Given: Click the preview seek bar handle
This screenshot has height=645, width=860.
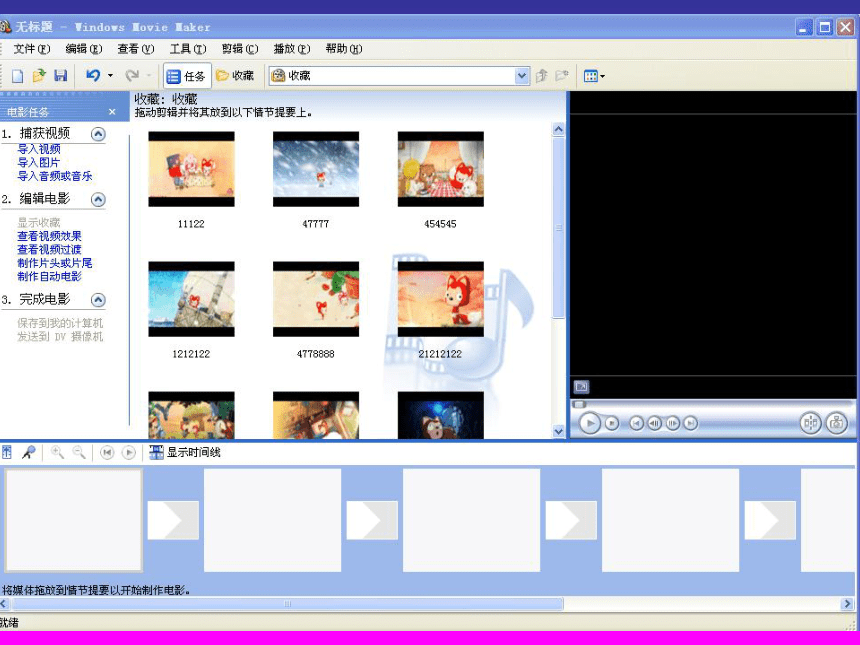Looking at the screenshot, I should pos(579,404).
